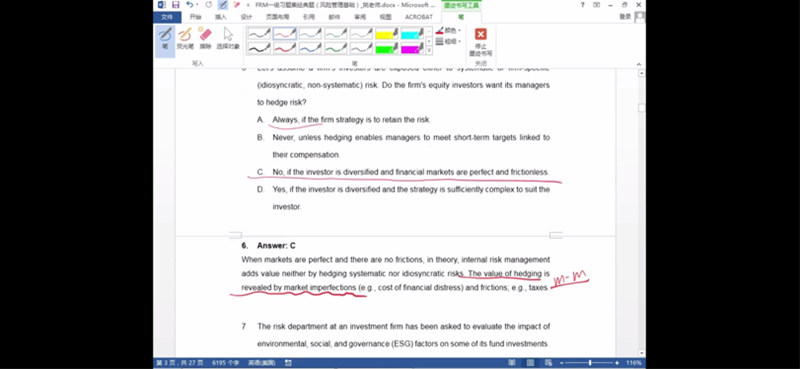Choose the 选择对象 select objects cursor
The height and width of the screenshot is (369, 800).
(228, 39)
